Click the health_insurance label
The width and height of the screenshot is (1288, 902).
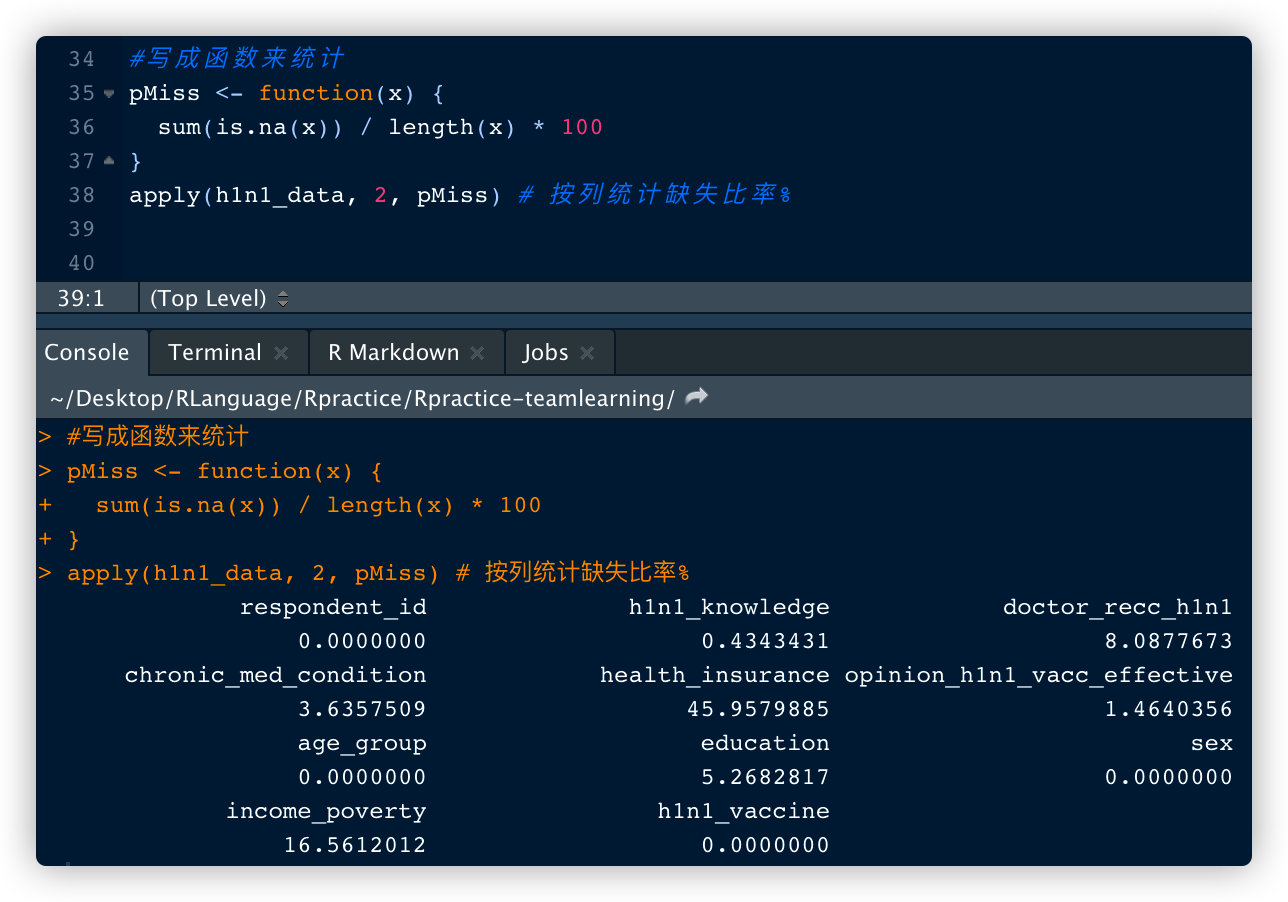(715, 675)
